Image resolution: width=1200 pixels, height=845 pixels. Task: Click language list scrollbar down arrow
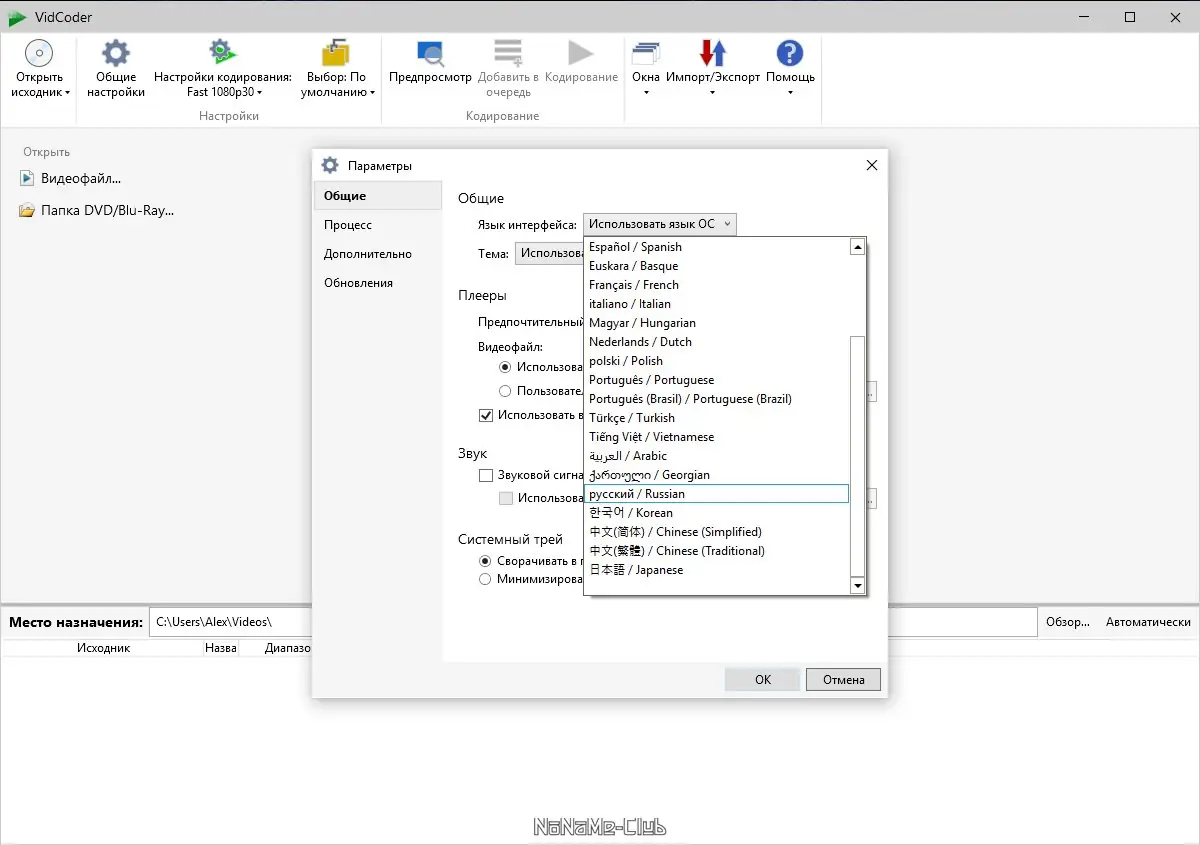(857, 586)
